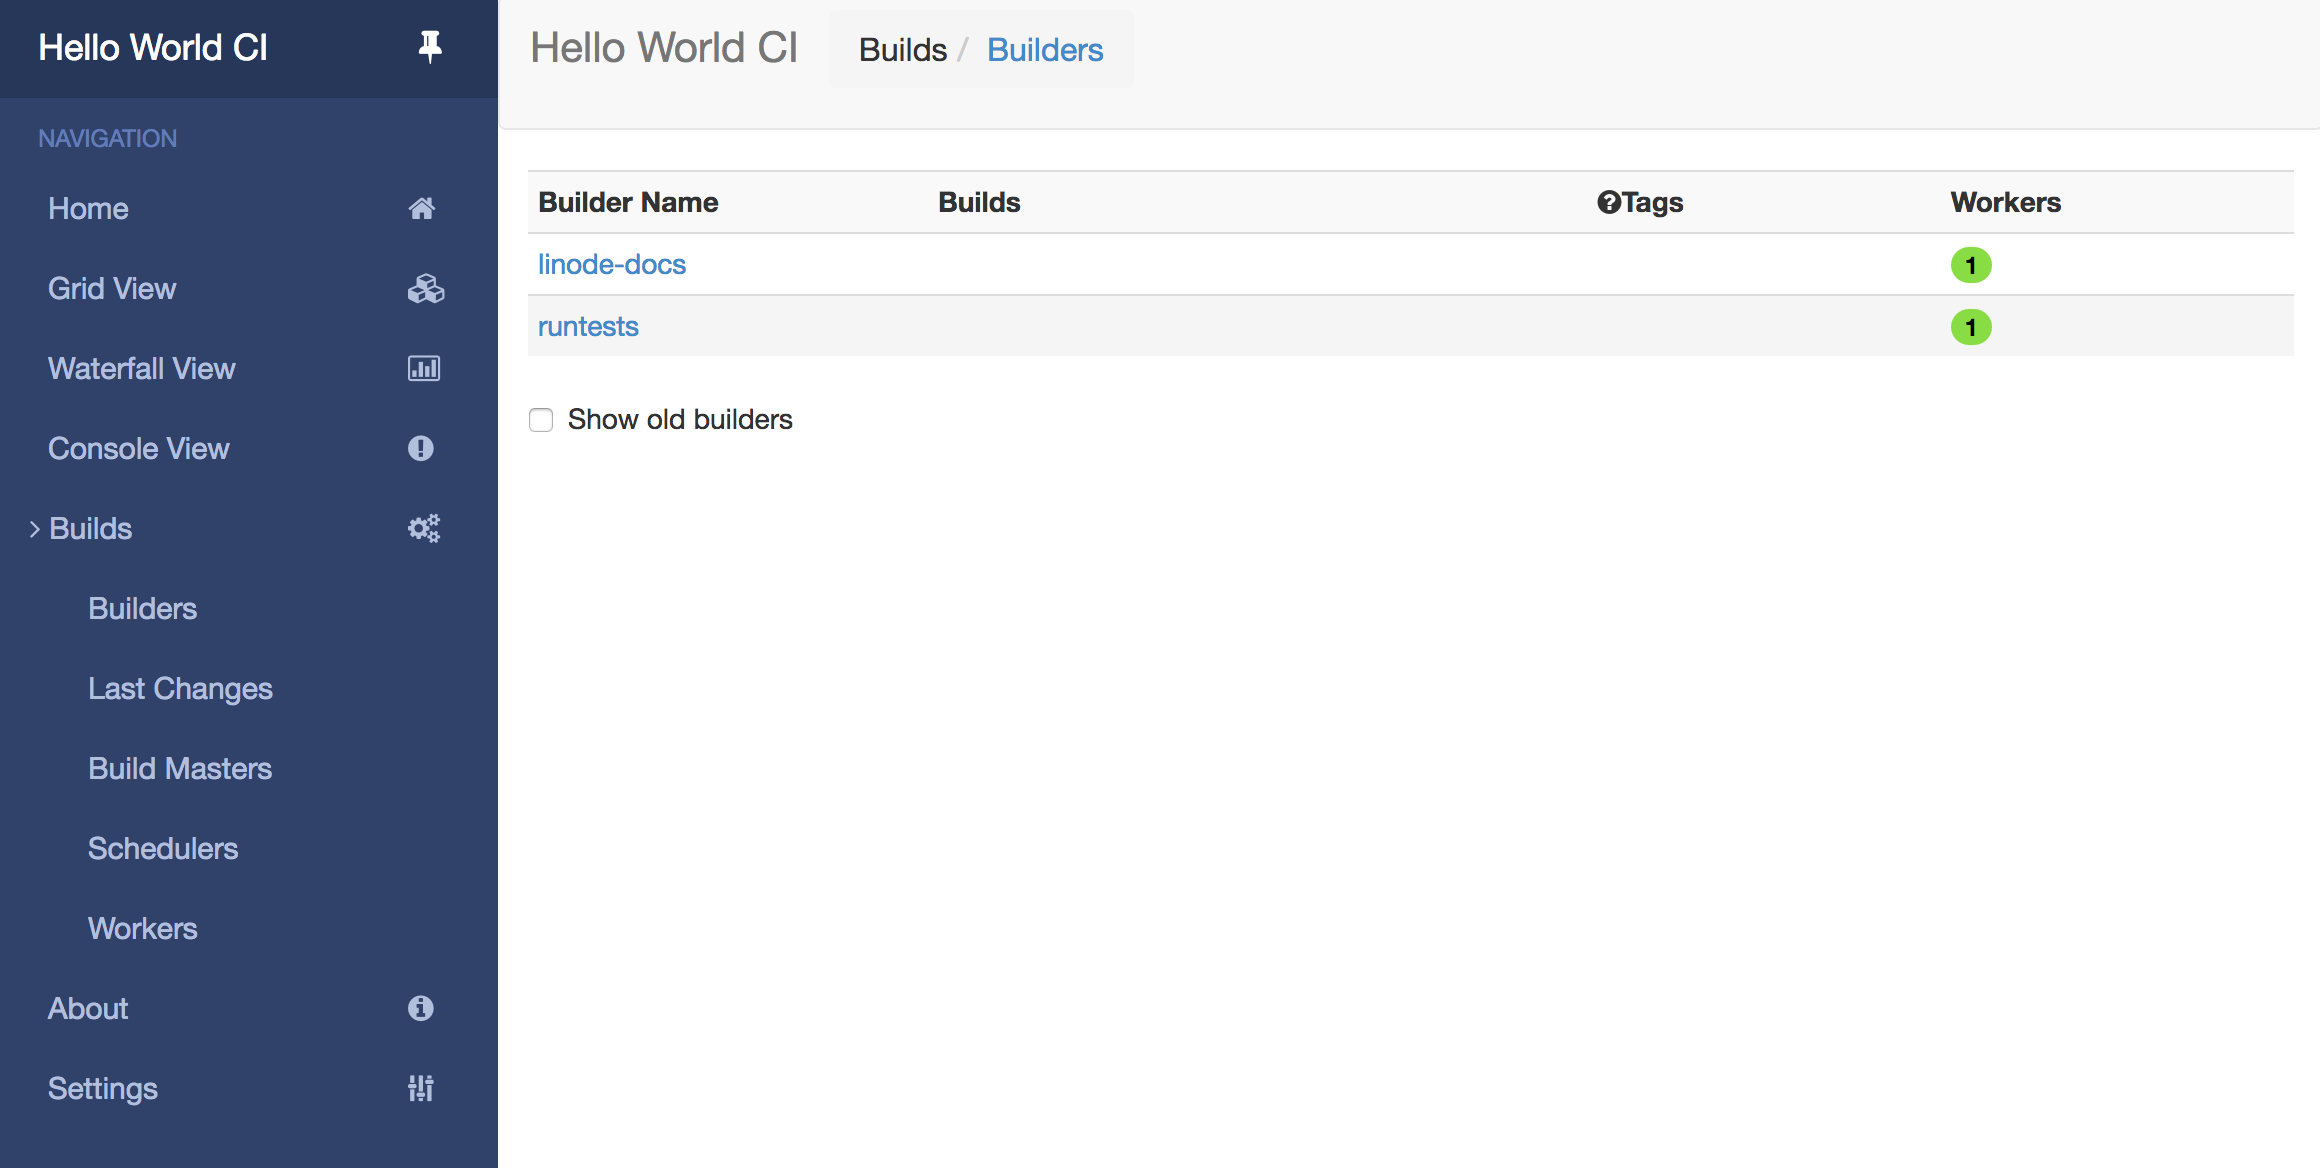The image size is (2320, 1168).
Task: Open the runtests builder
Action: pyautogui.click(x=588, y=326)
